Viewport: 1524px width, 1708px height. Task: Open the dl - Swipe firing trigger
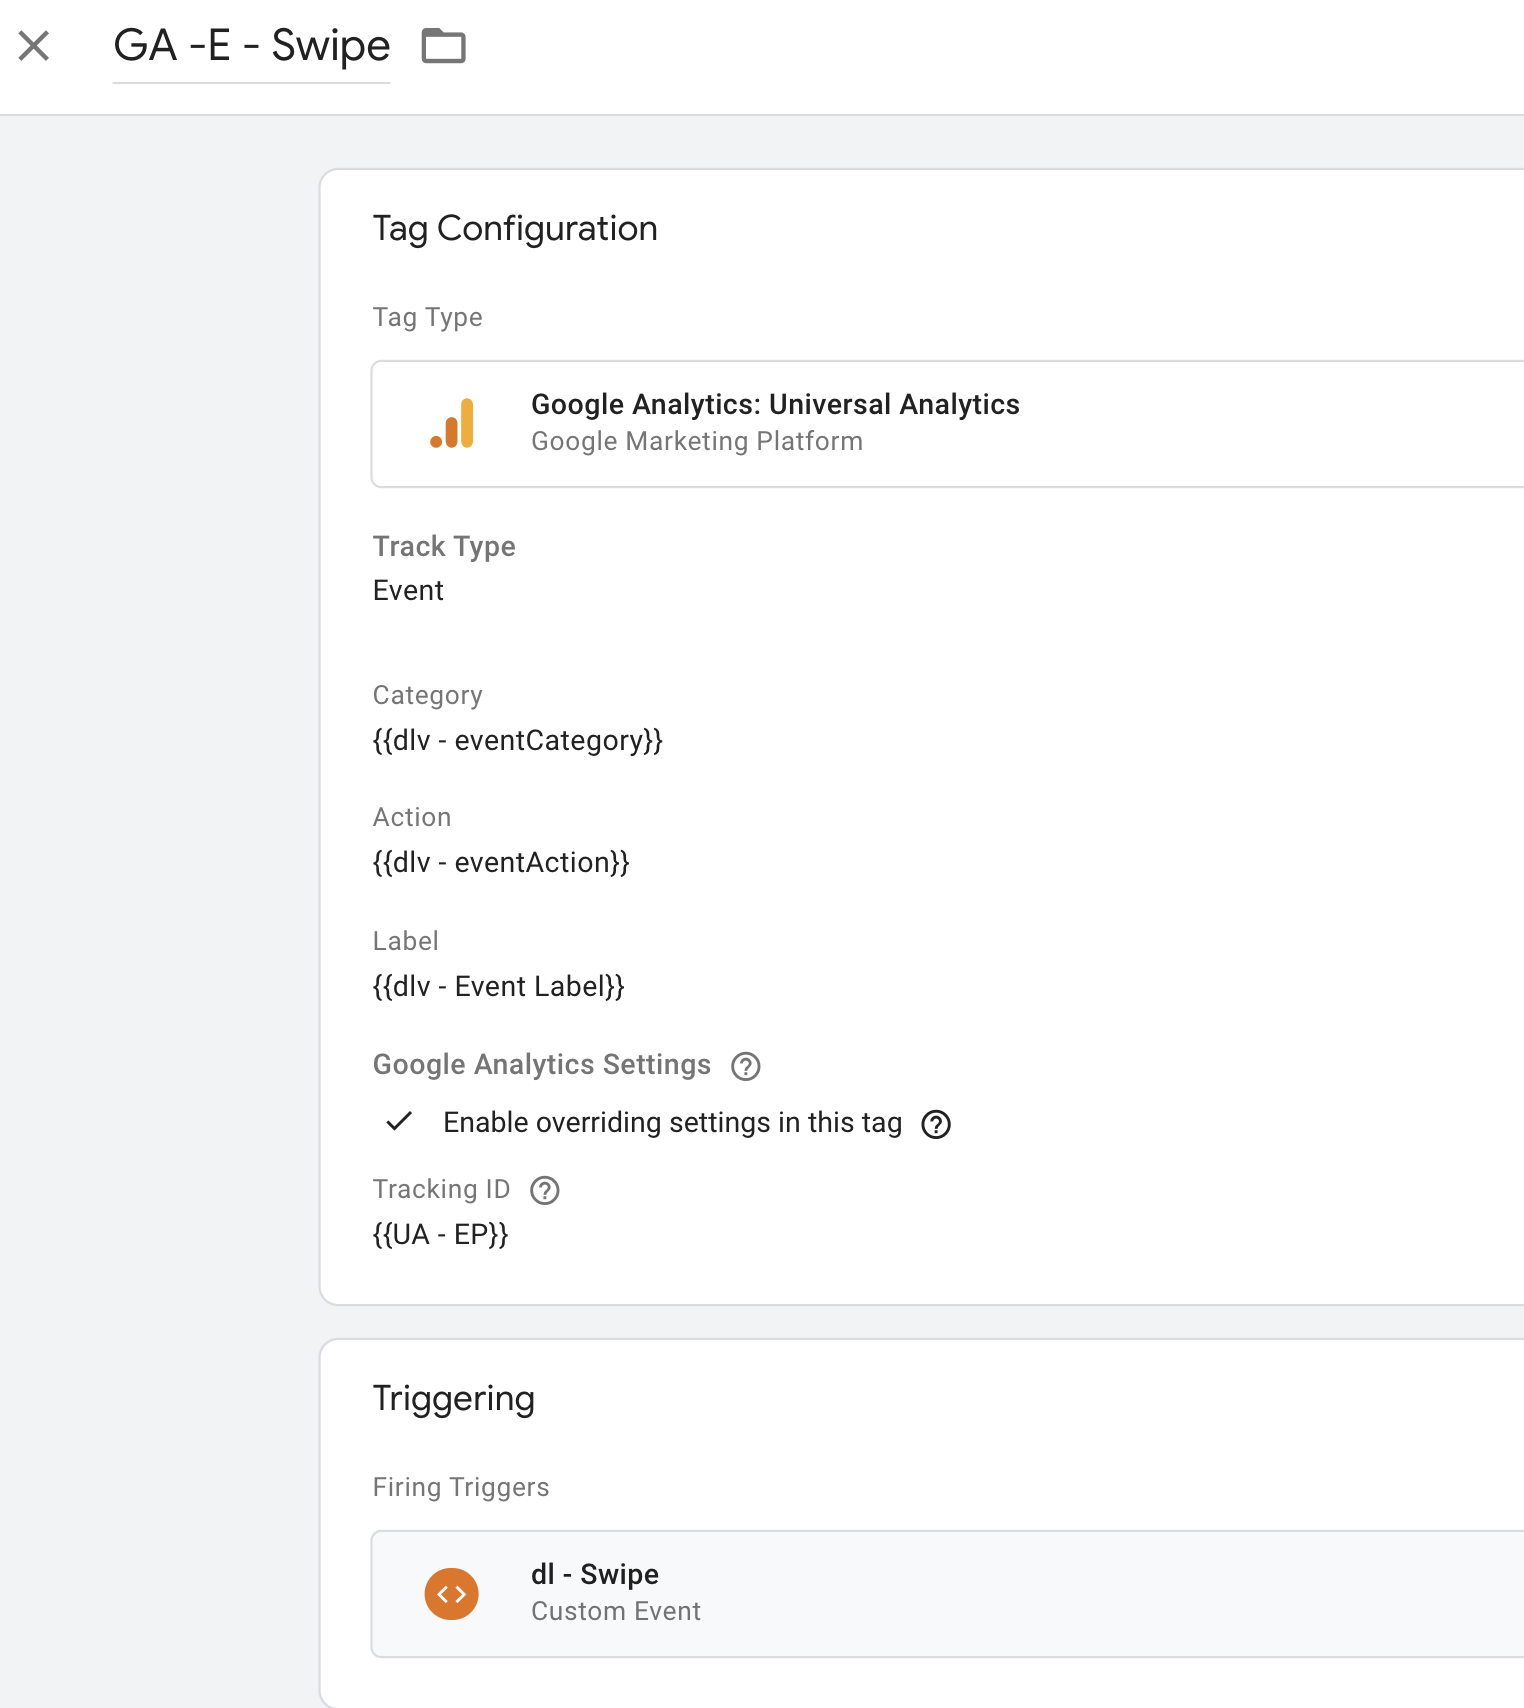[947, 1594]
